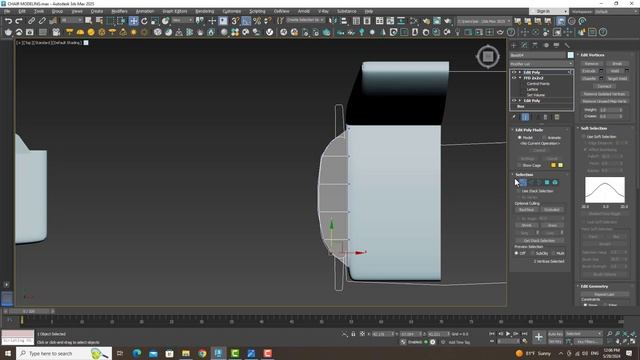640x360 pixels.
Task: Open the Modifier List dropdown
Action: pyautogui.click(x=541, y=64)
